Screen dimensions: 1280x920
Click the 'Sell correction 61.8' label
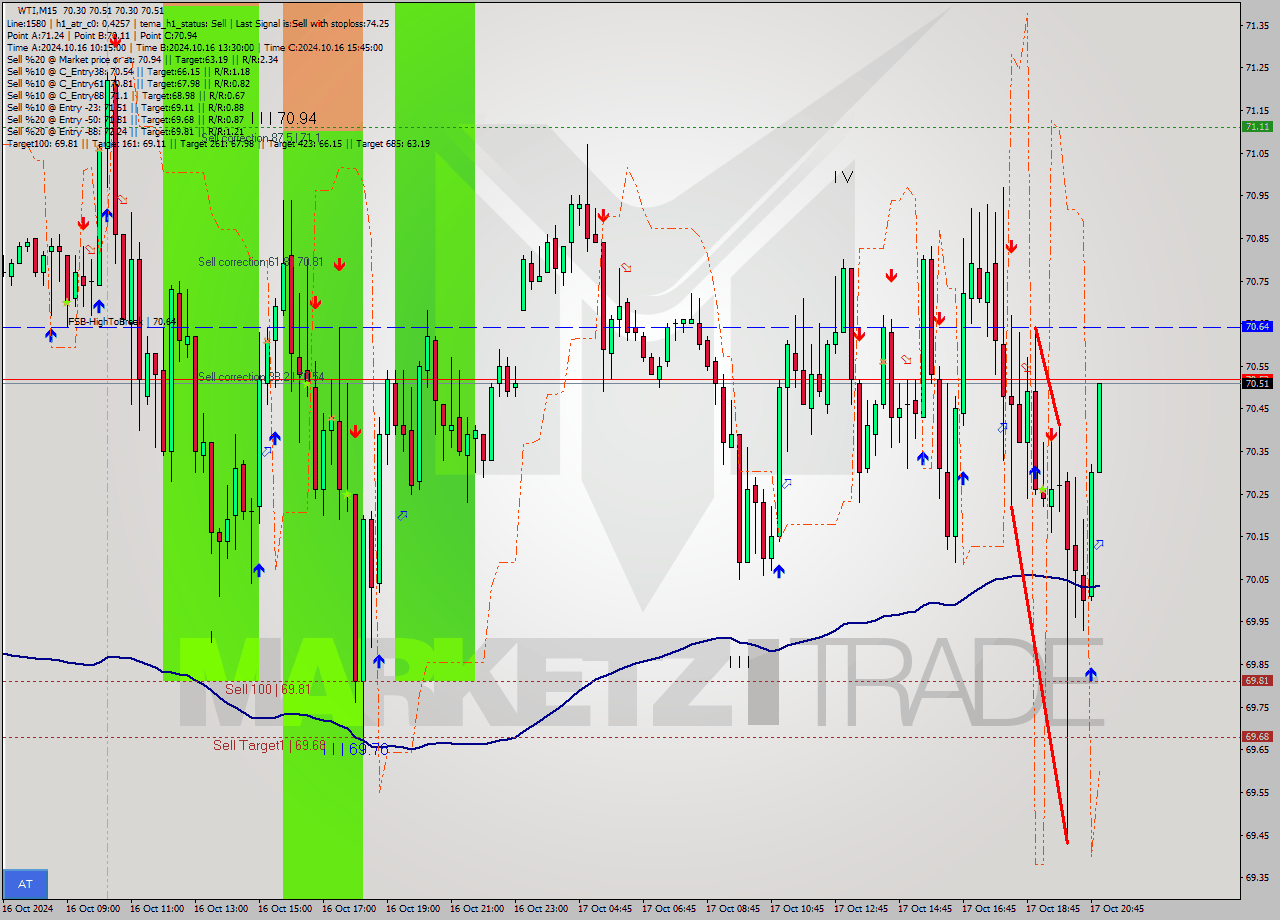click(x=260, y=262)
